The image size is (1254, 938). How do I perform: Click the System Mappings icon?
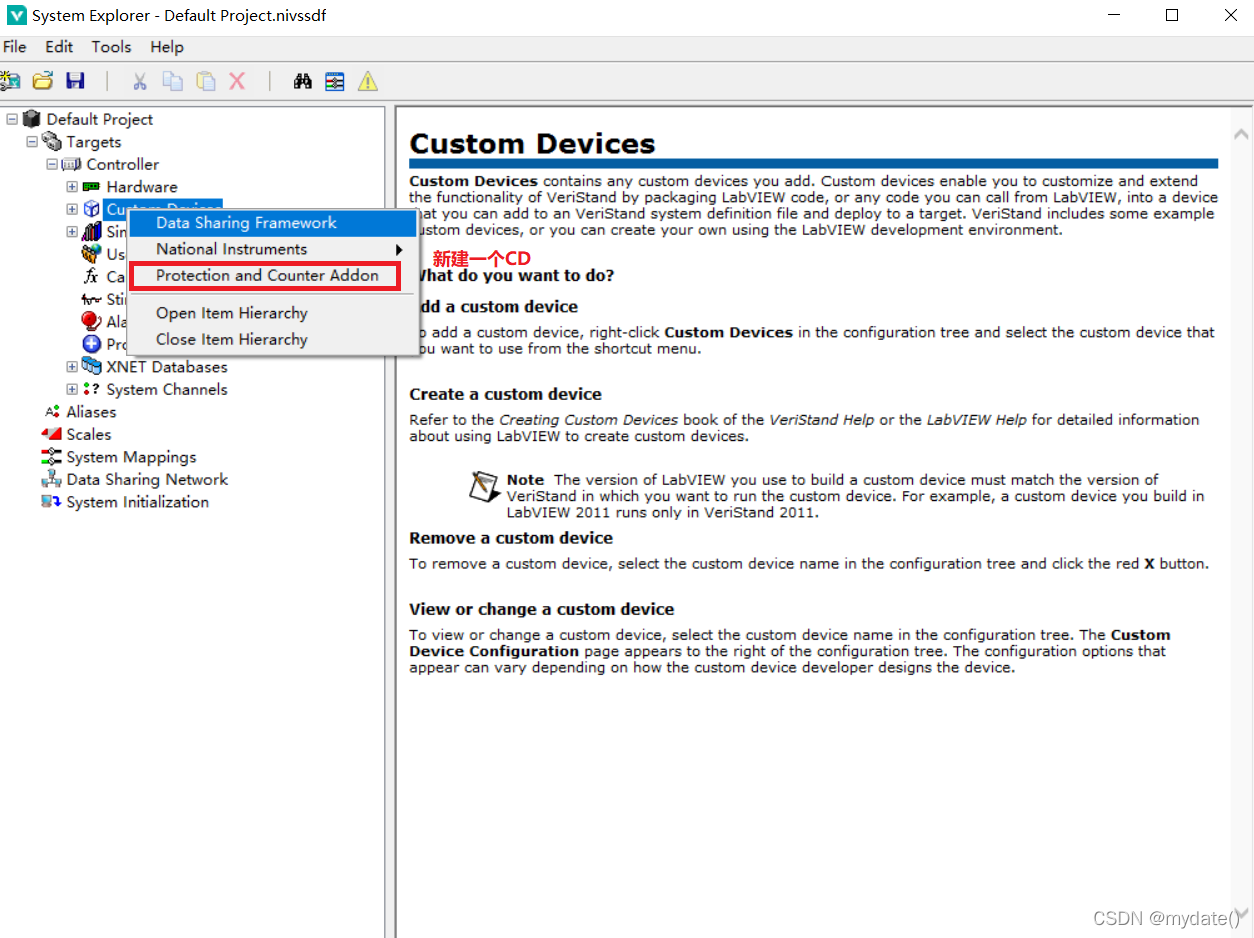pos(52,457)
